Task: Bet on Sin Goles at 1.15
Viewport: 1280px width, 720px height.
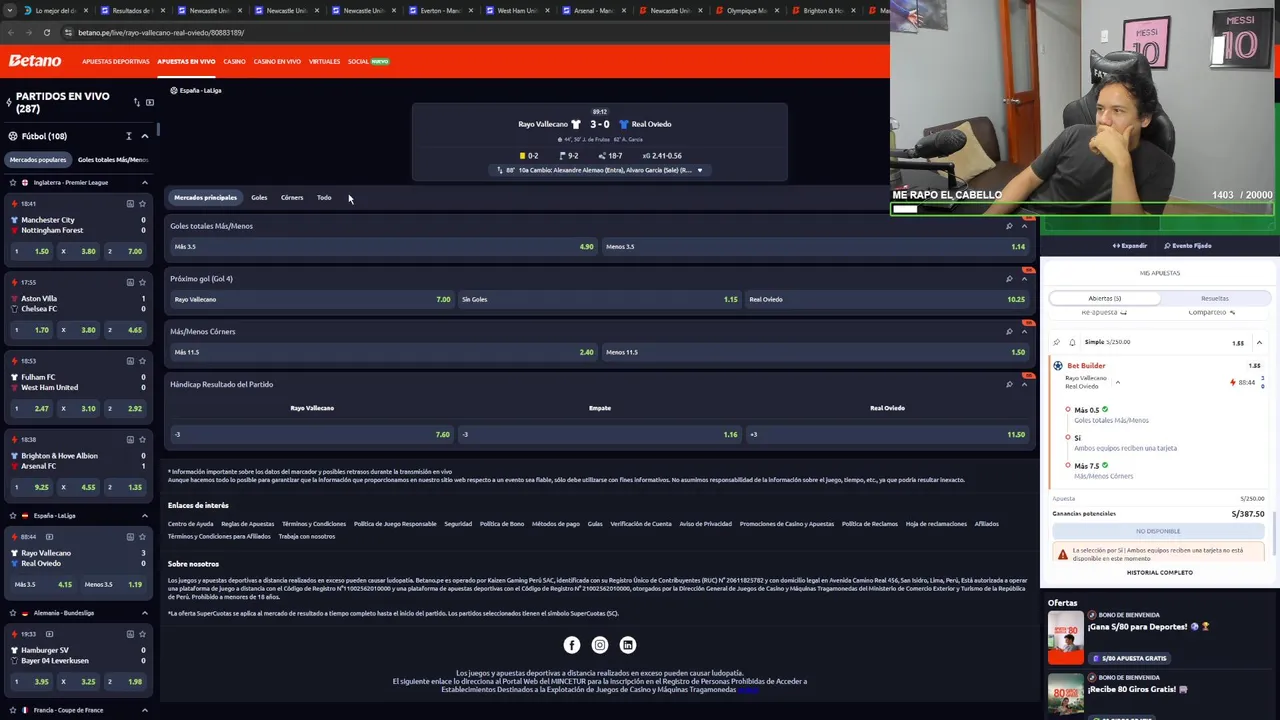Action: pyautogui.click(x=599, y=299)
